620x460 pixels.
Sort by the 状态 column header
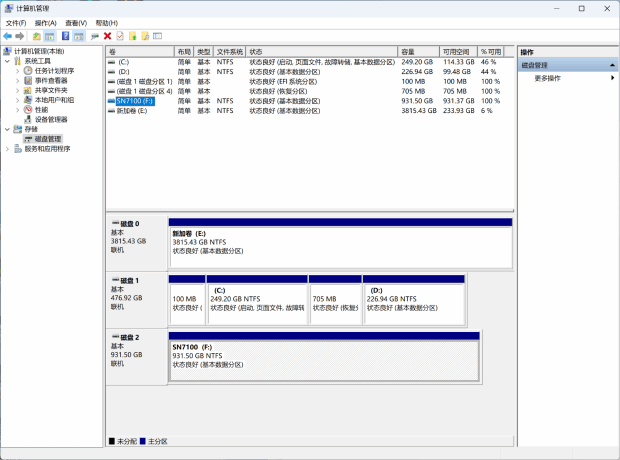click(x=321, y=52)
